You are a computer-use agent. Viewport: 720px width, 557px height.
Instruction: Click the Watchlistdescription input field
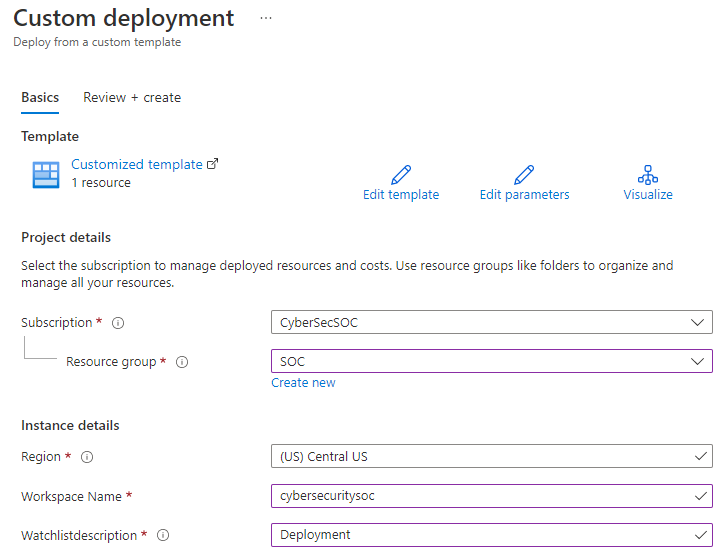tap(480, 535)
